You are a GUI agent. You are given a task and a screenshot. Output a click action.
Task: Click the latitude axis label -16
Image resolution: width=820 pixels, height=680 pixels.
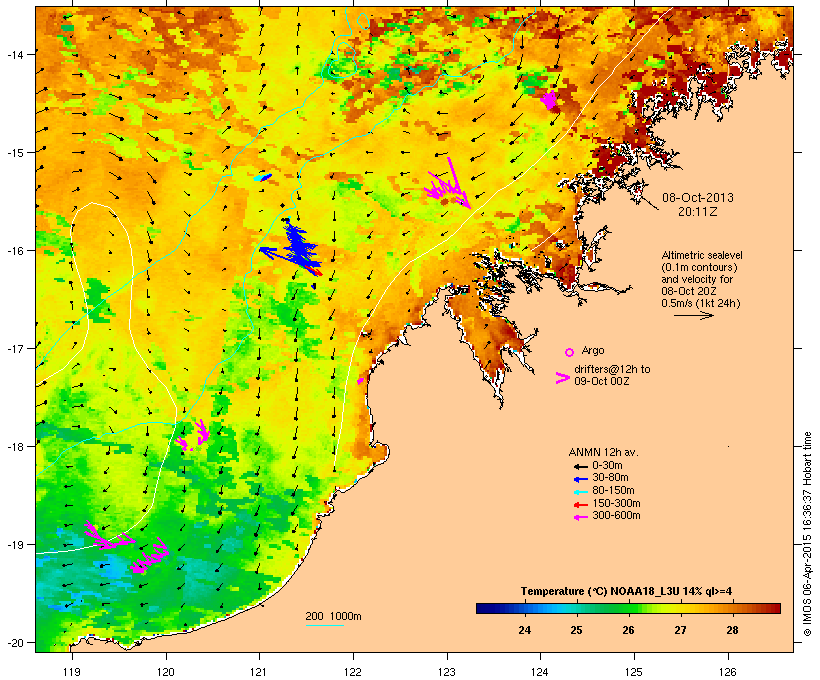(15, 251)
